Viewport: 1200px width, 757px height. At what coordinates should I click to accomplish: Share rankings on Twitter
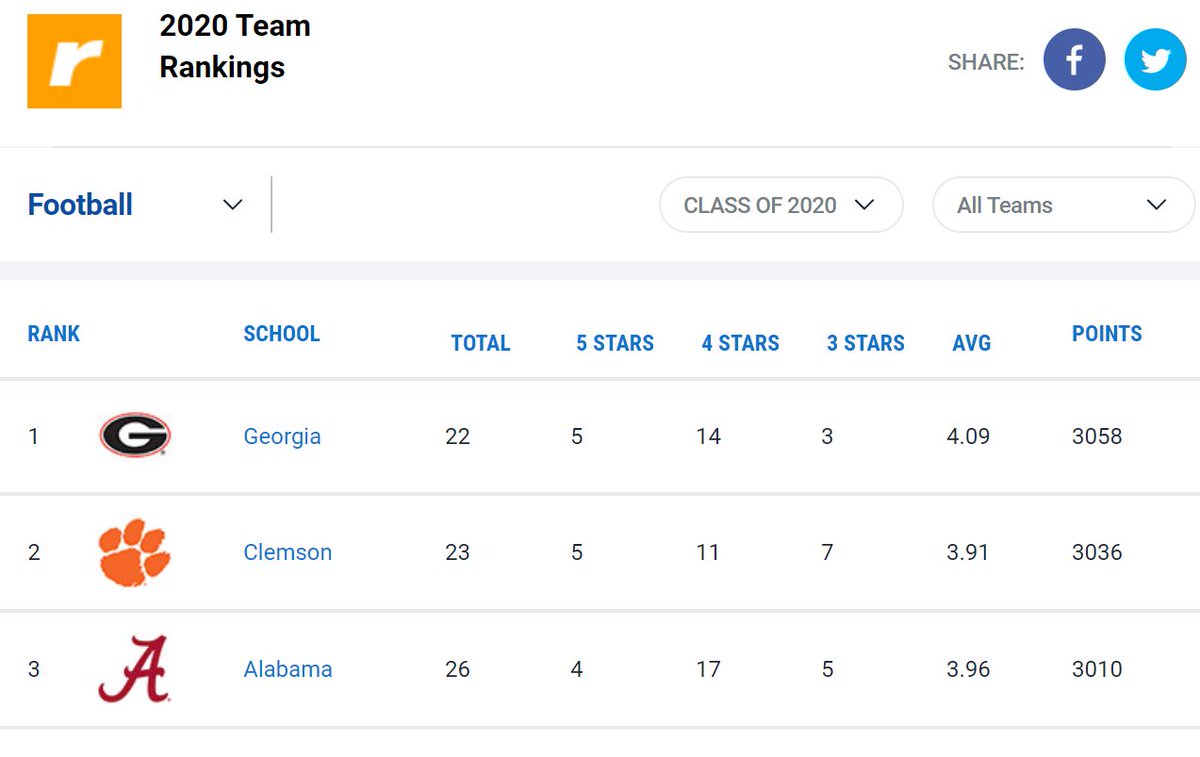(1155, 60)
